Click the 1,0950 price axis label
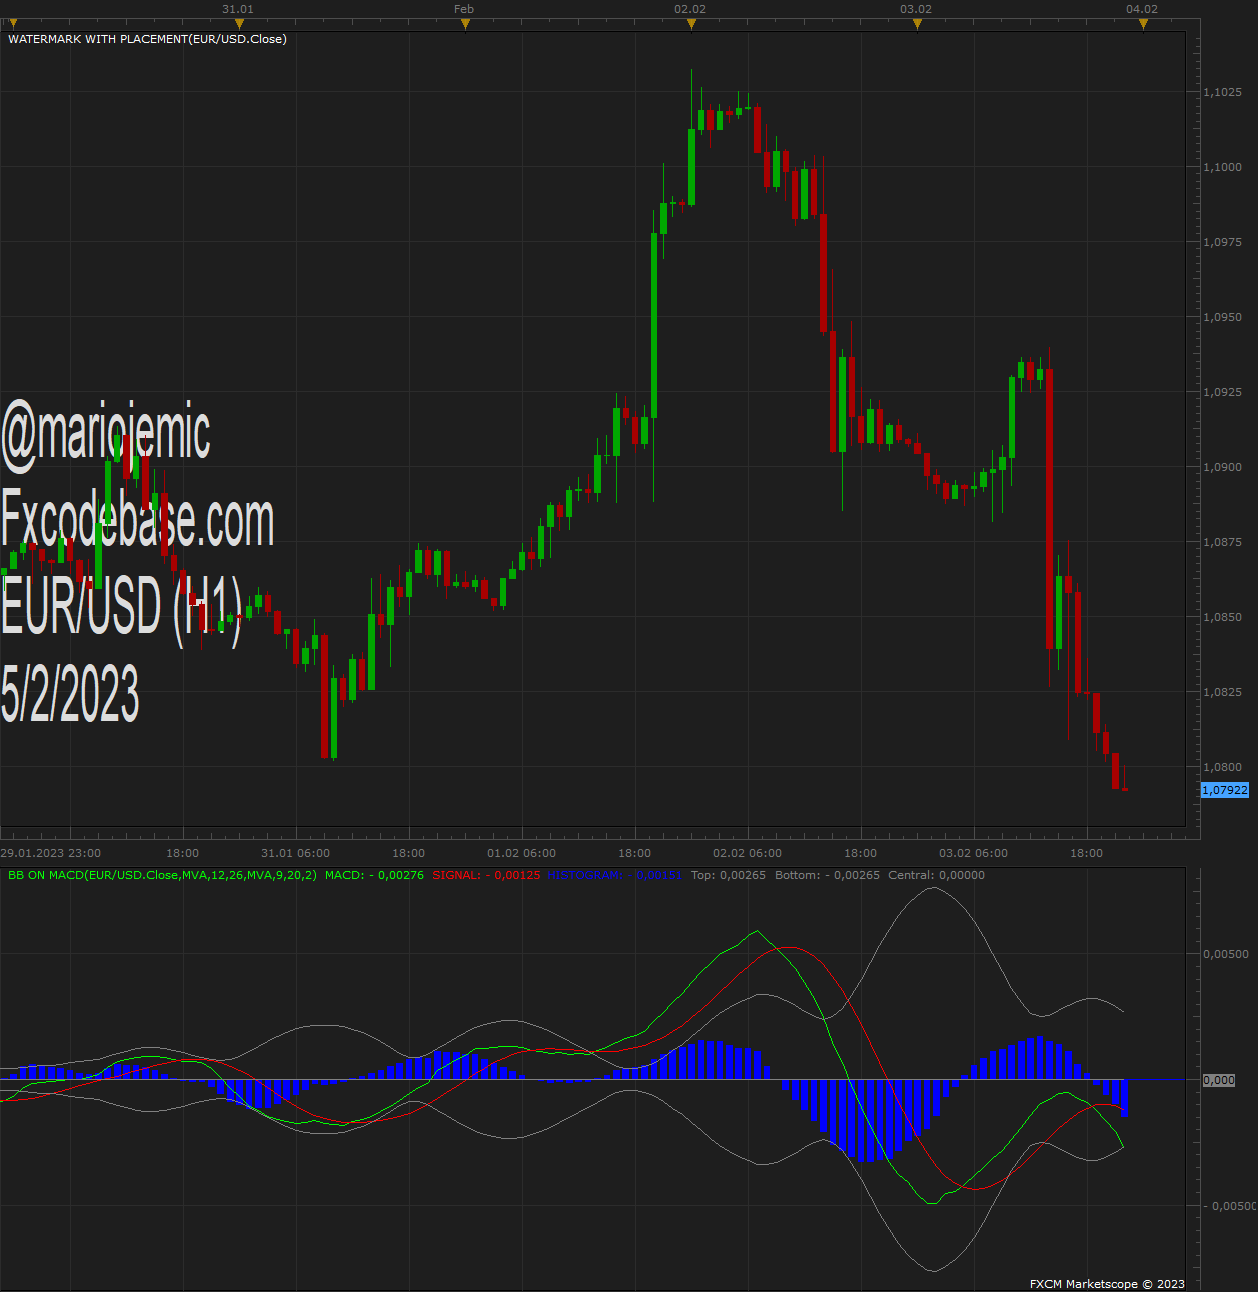This screenshot has width=1258, height=1292. 1222,317
